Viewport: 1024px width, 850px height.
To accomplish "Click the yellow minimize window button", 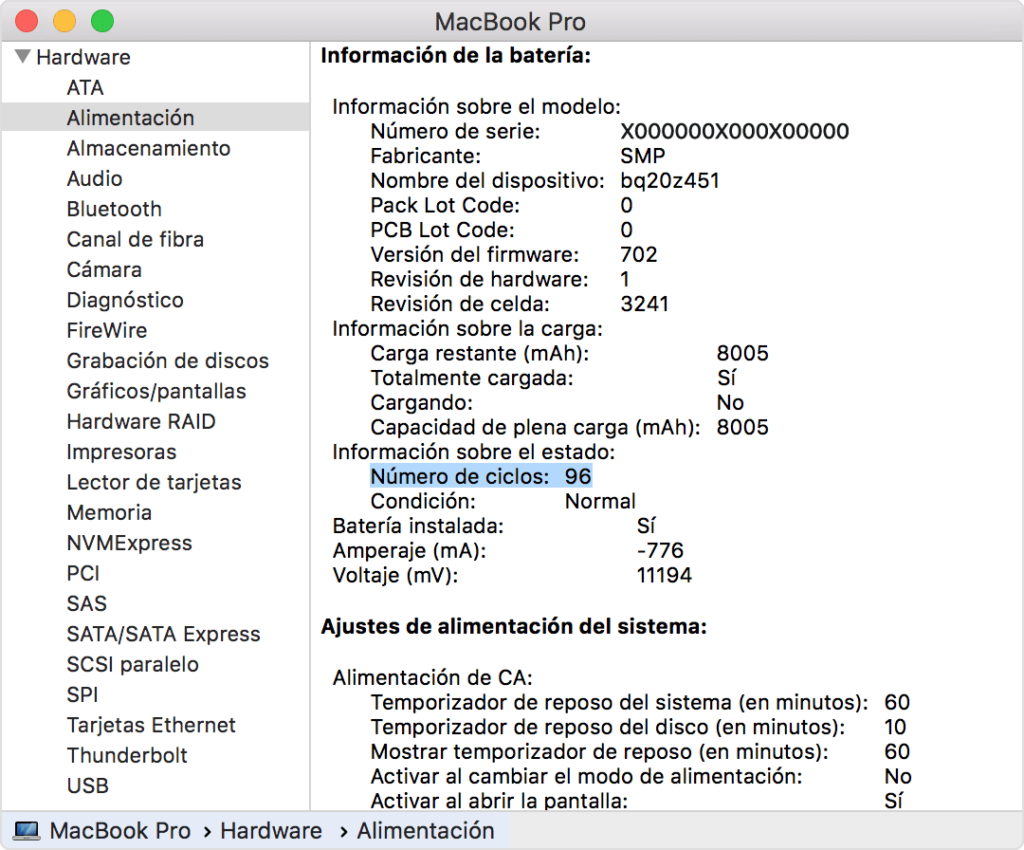I will pyautogui.click(x=65, y=21).
